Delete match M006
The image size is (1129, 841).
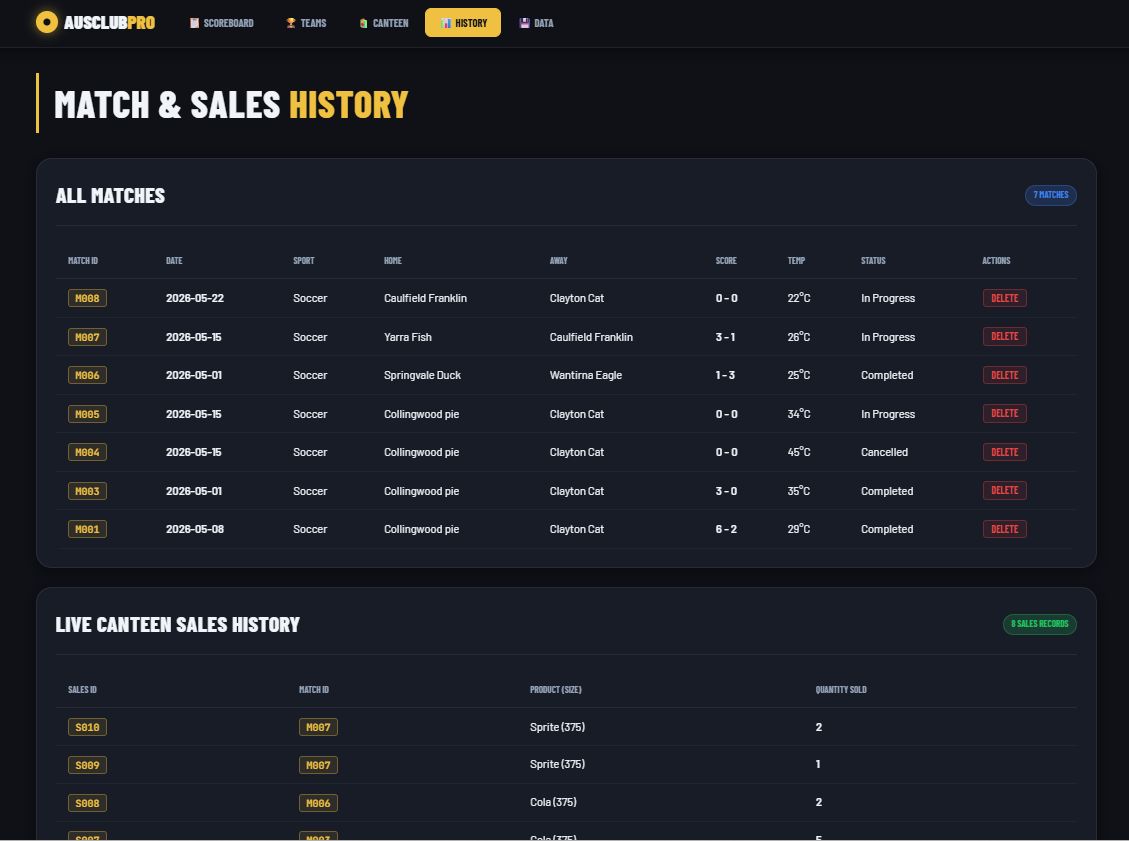[x=1004, y=375]
